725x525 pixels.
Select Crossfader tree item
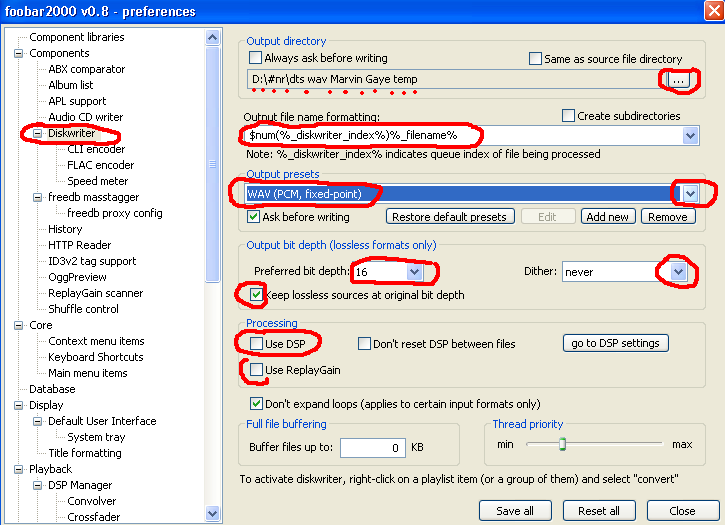[x=93, y=517]
